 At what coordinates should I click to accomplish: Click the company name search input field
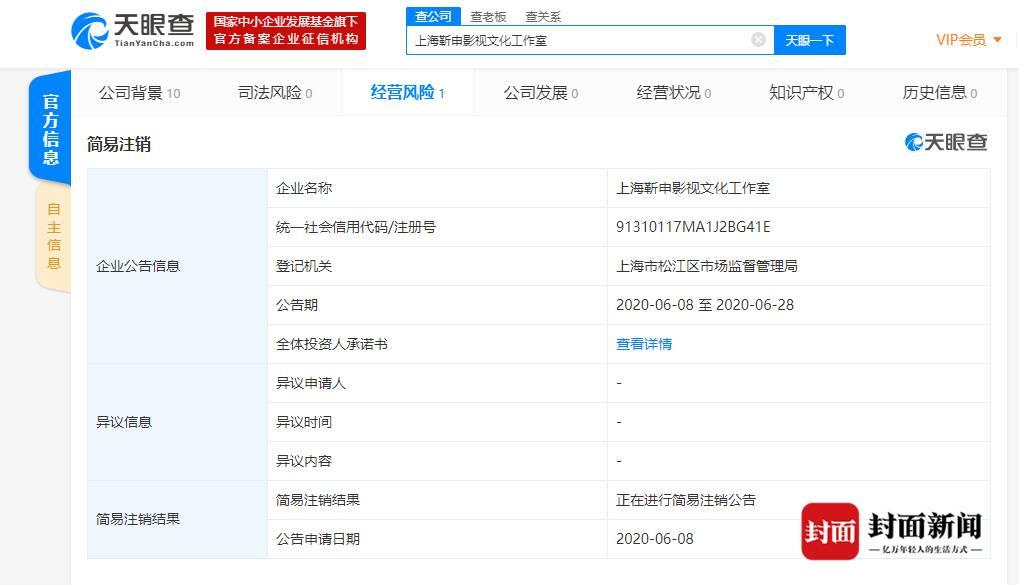click(578, 41)
